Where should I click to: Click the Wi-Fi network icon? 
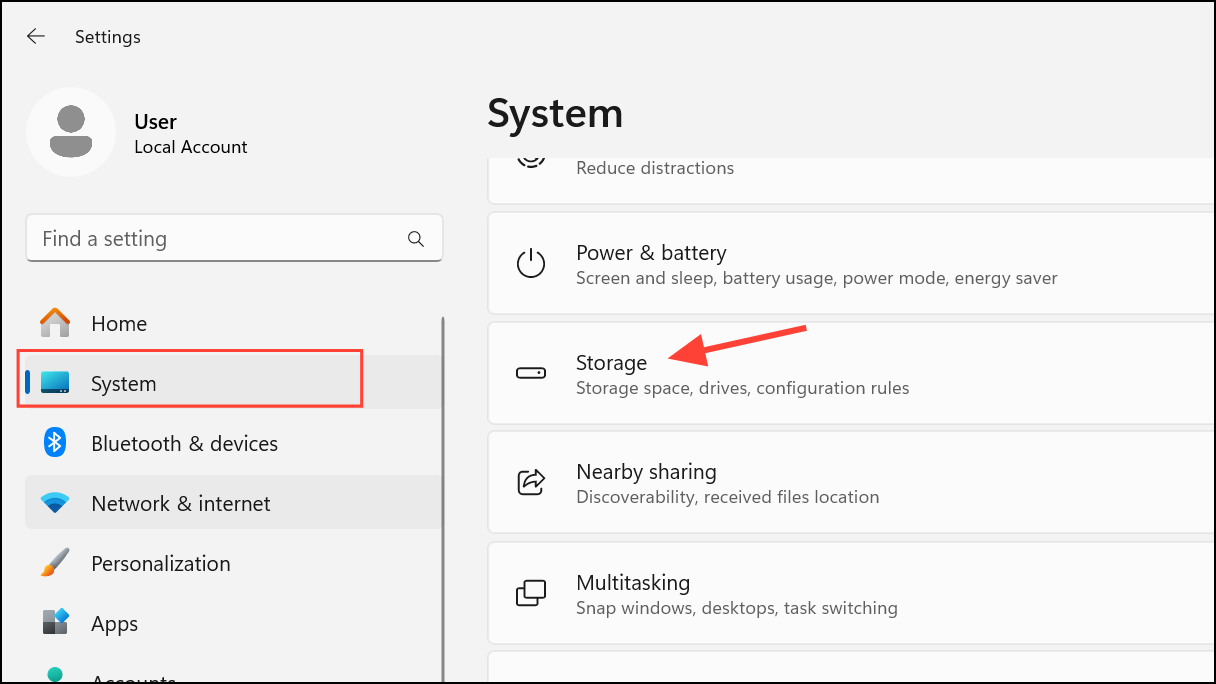pyautogui.click(x=55, y=503)
